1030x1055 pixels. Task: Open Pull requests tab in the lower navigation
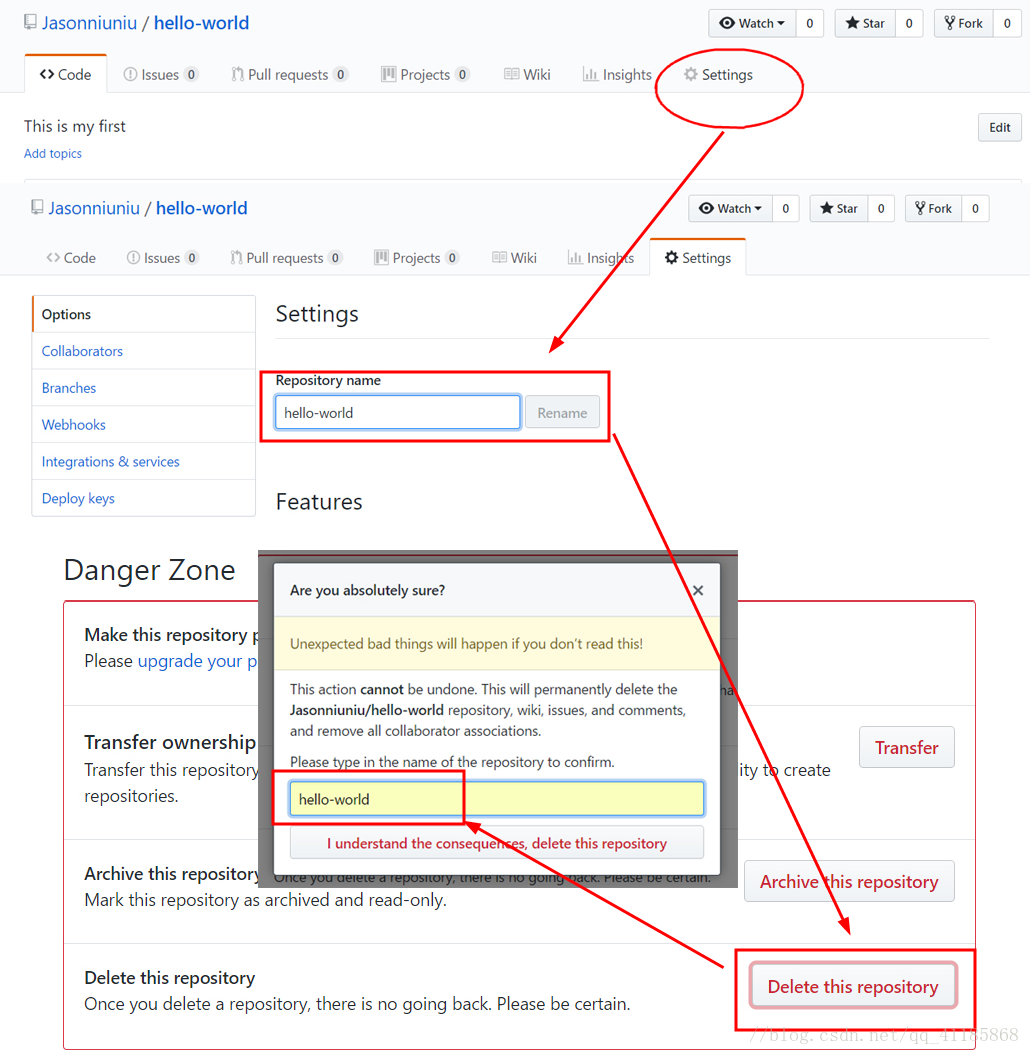(286, 258)
